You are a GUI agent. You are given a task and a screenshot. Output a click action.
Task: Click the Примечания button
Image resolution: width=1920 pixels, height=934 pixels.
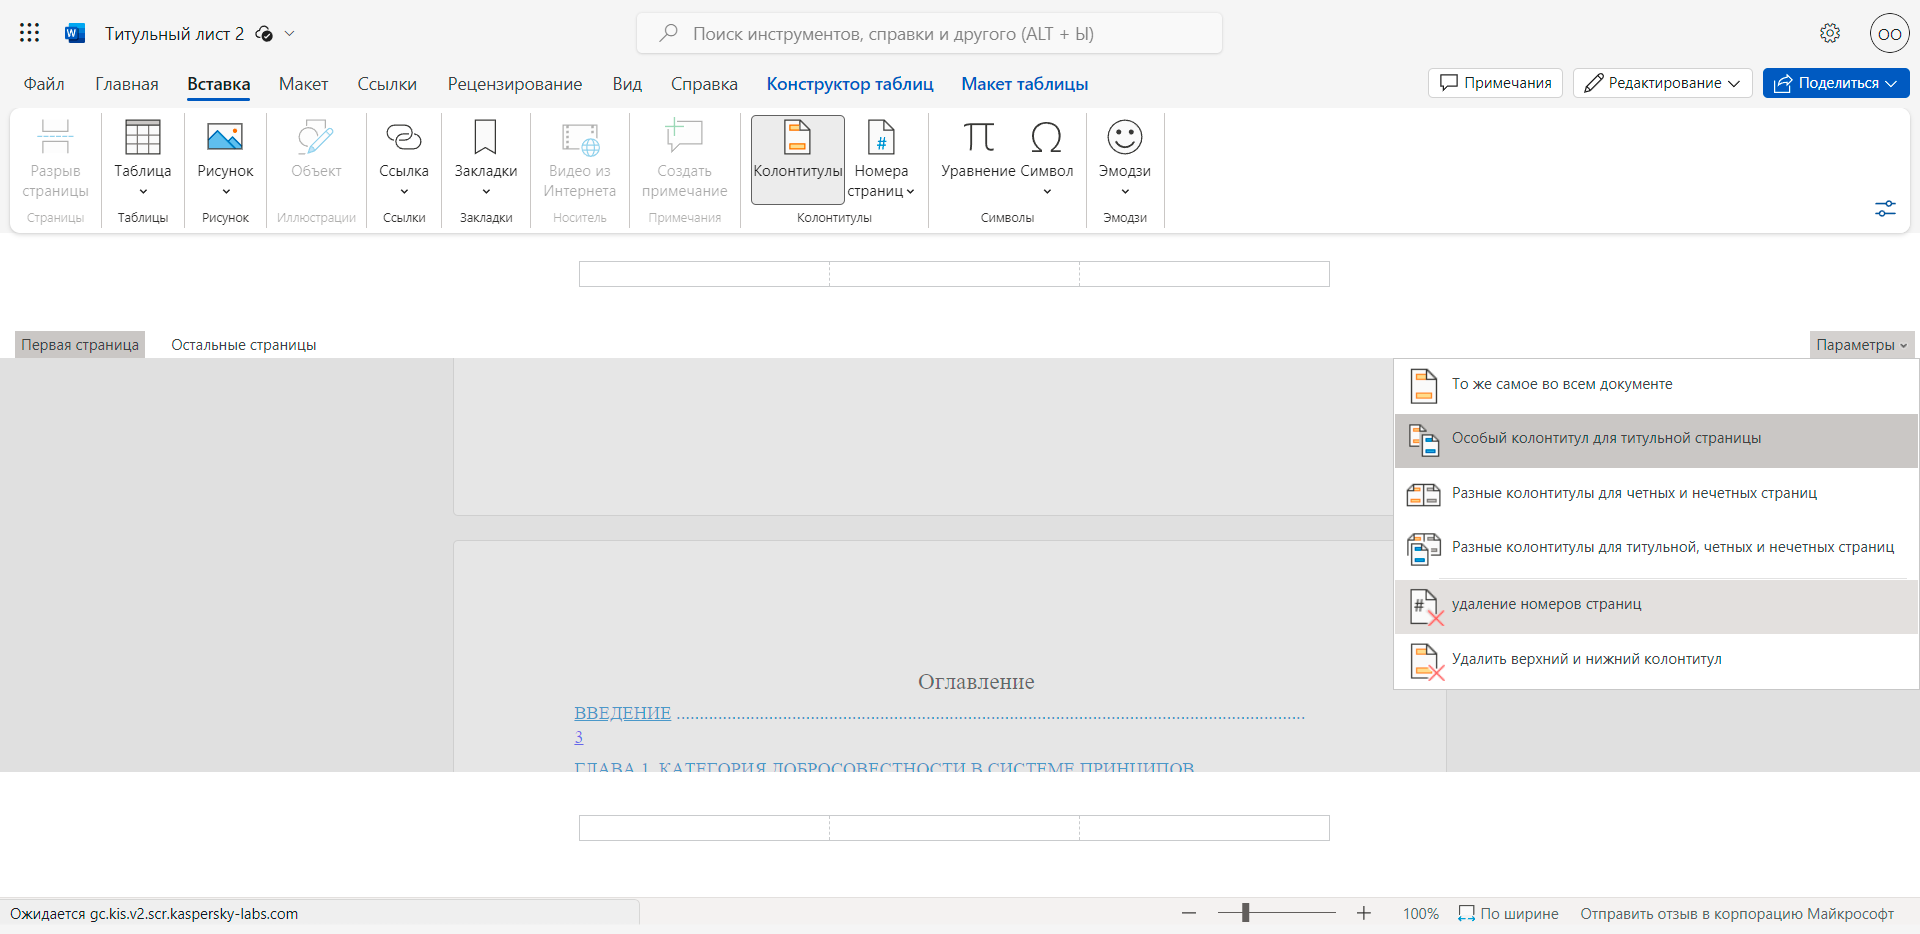pyautogui.click(x=1495, y=83)
